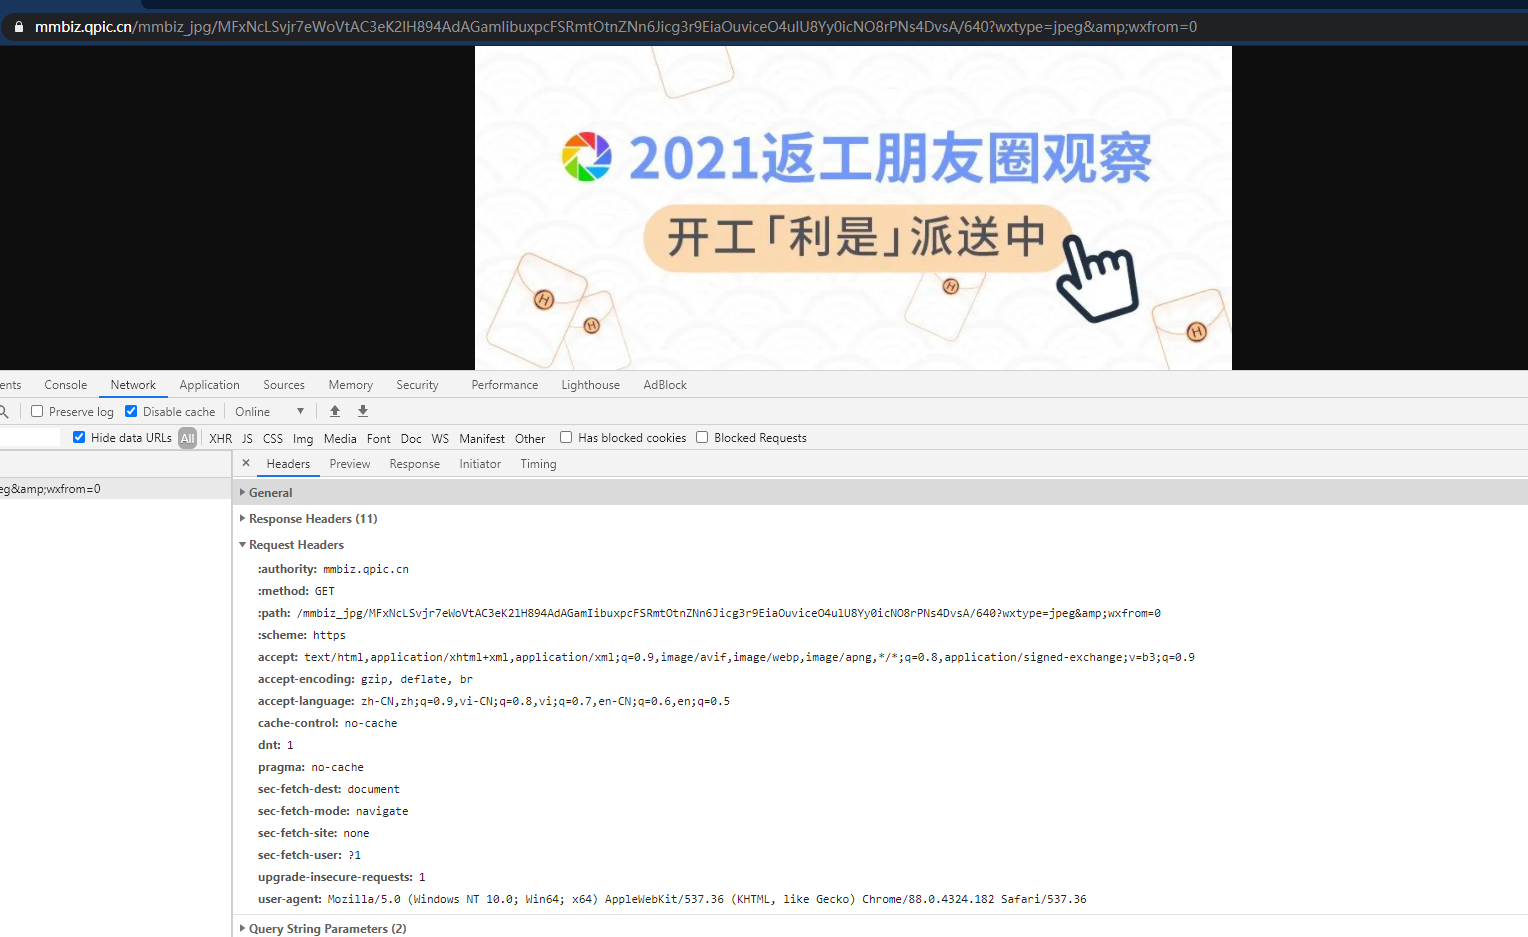This screenshot has width=1528, height=937.
Task: Enable Has blocked cookies checkbox
Action: point(566,437)
